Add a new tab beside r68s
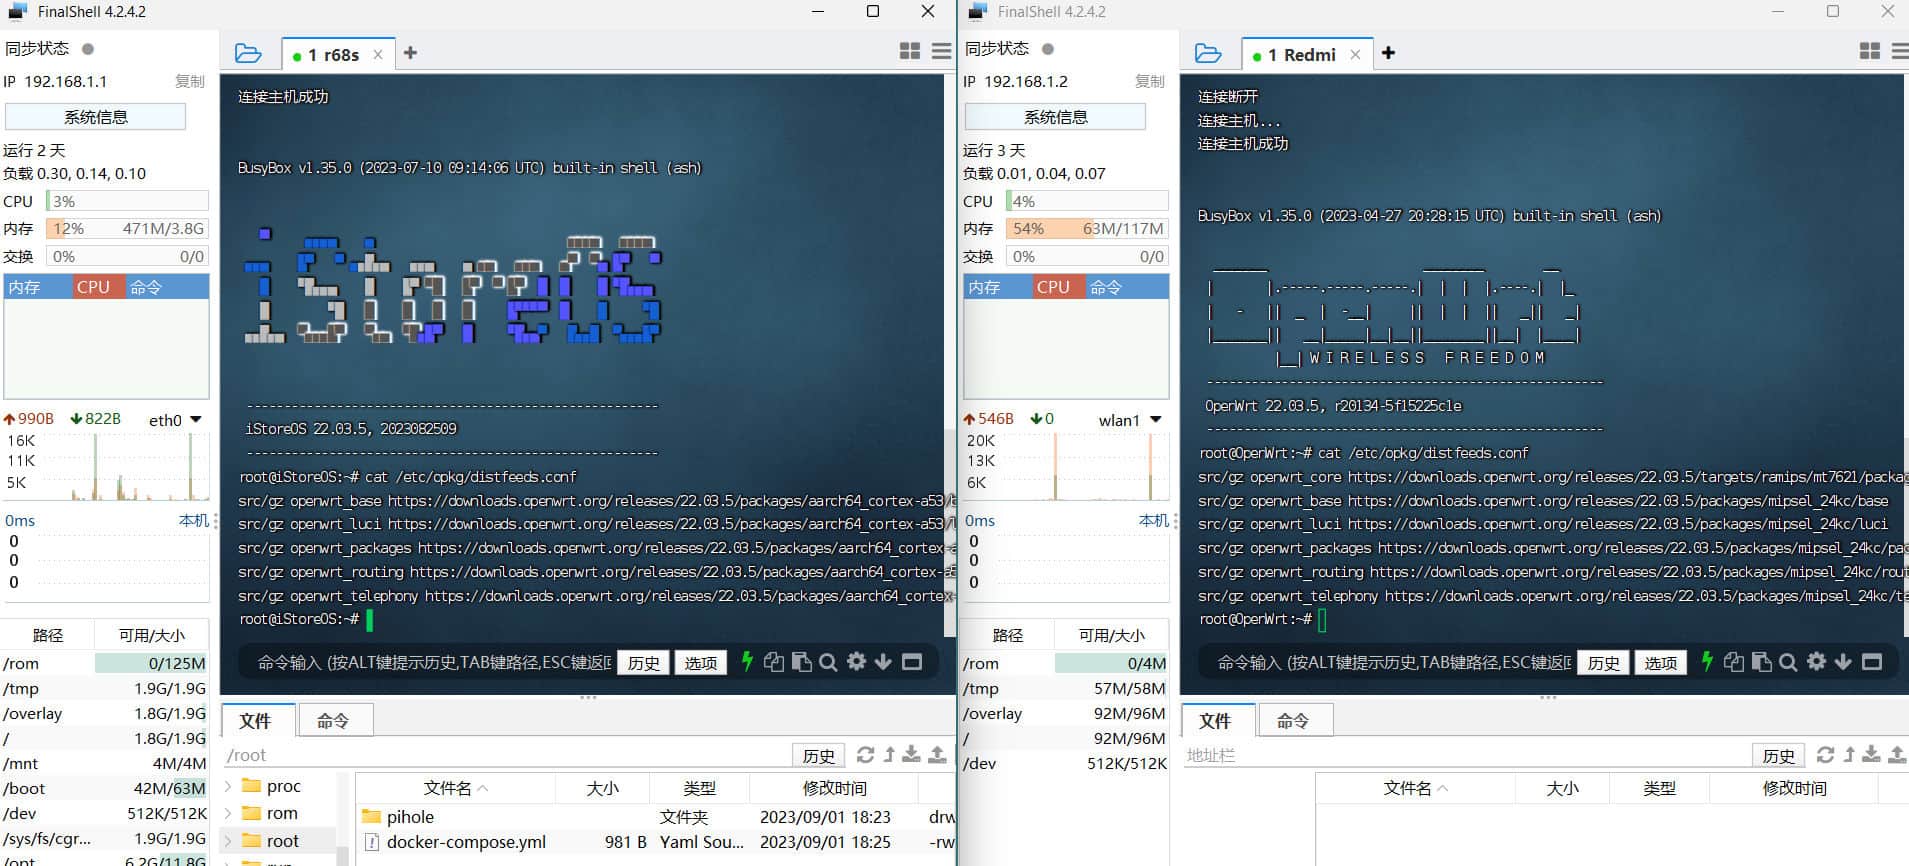 [x=410, y=53]
